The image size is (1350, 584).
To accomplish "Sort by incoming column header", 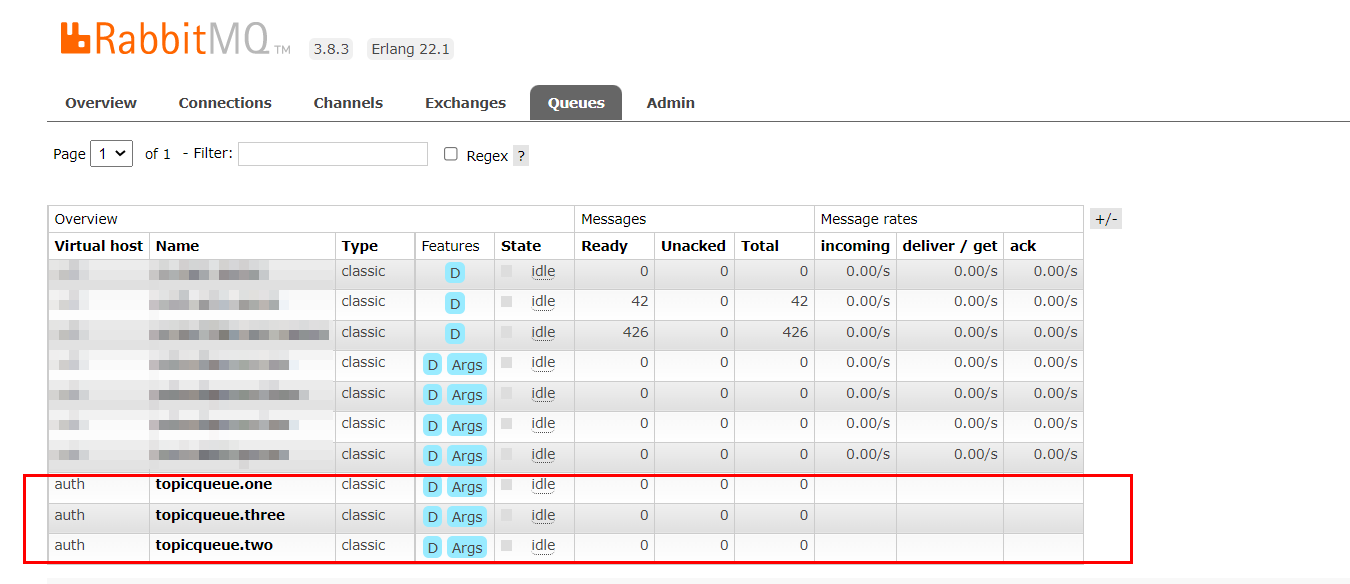I will coord(855,246).
